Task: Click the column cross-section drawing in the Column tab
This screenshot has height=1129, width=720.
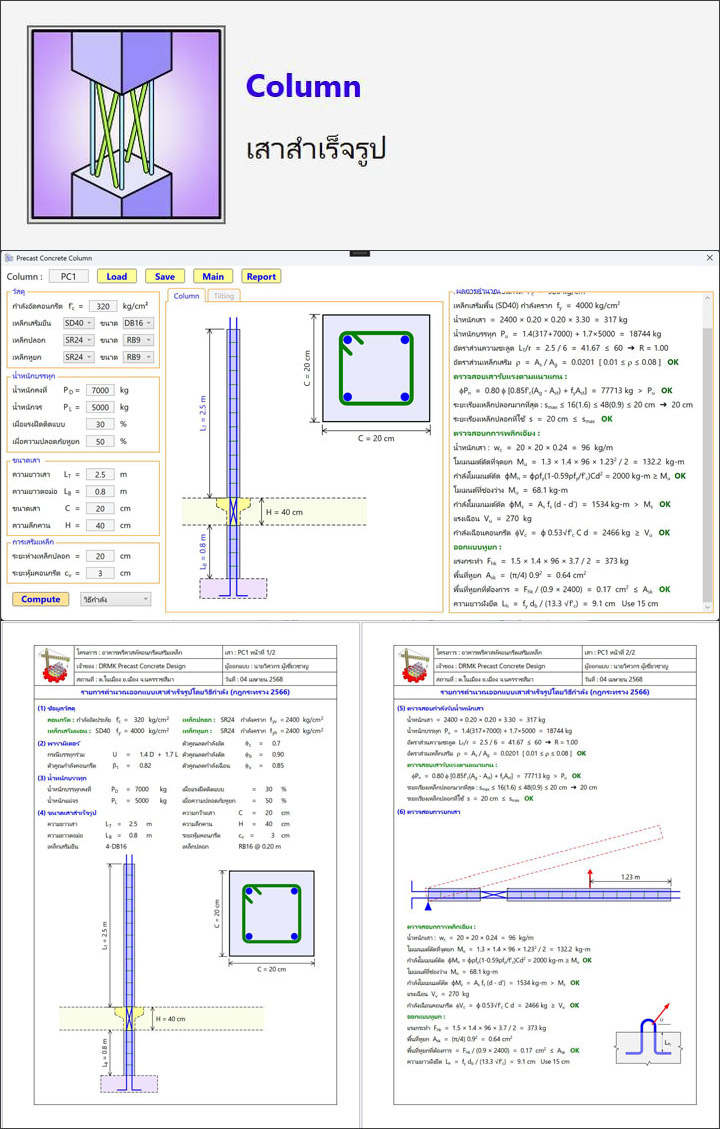Action: click(x=376, y=367)
